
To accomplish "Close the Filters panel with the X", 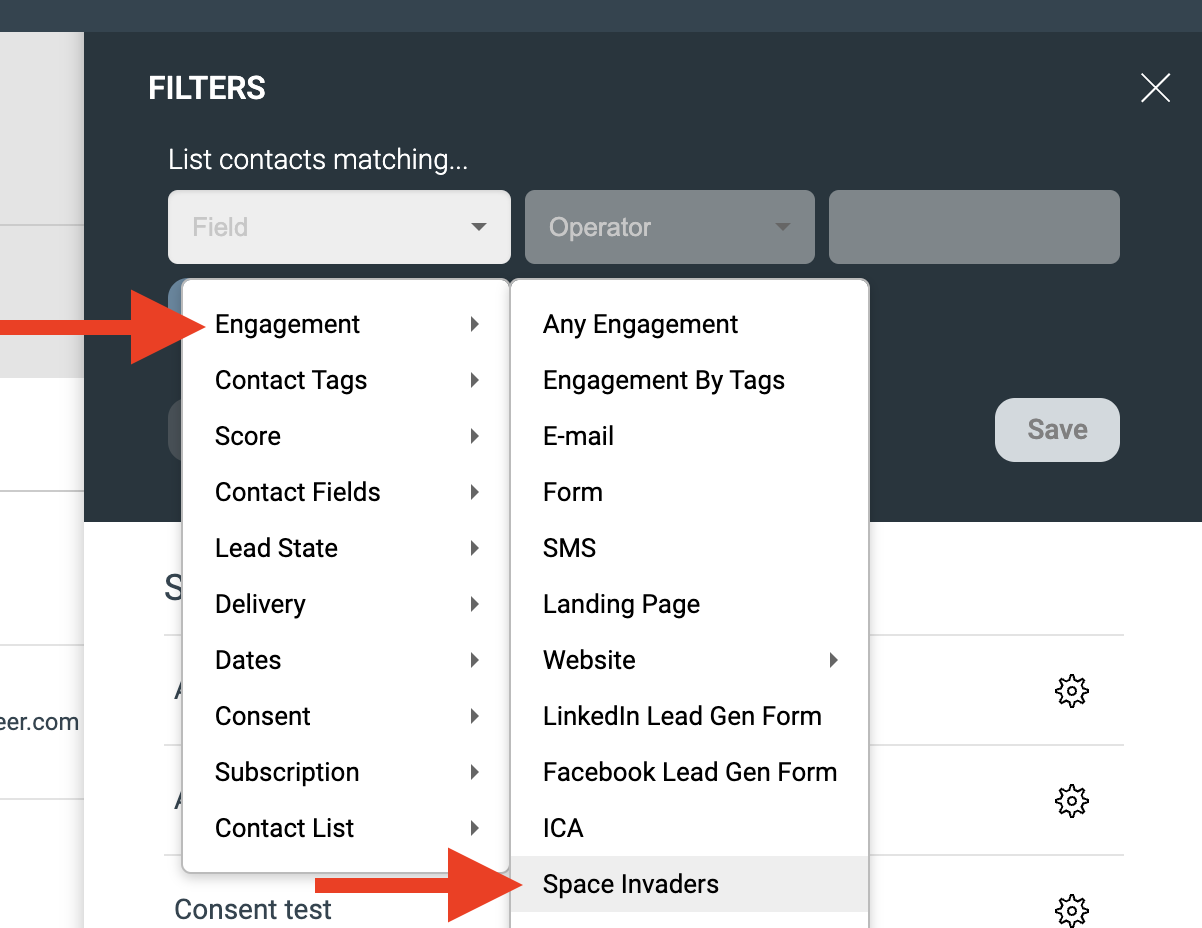I will click(x=1155, y=88).
